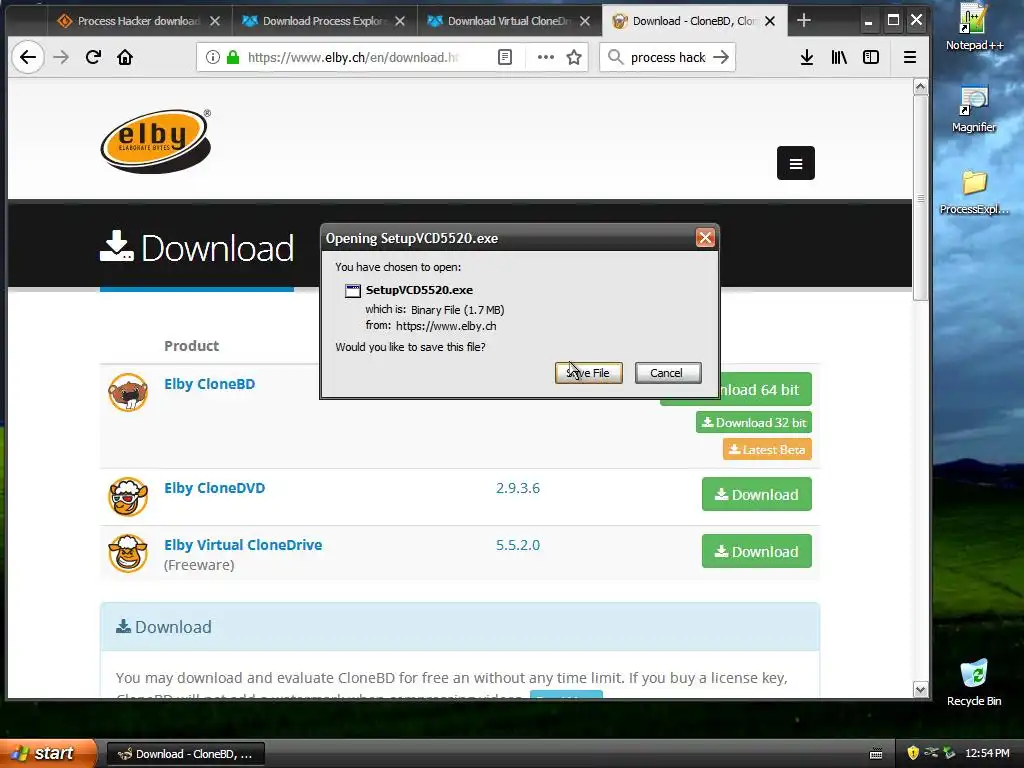Reload the current page
This screenshot has height=768, width=1024.
click(93, 57)
